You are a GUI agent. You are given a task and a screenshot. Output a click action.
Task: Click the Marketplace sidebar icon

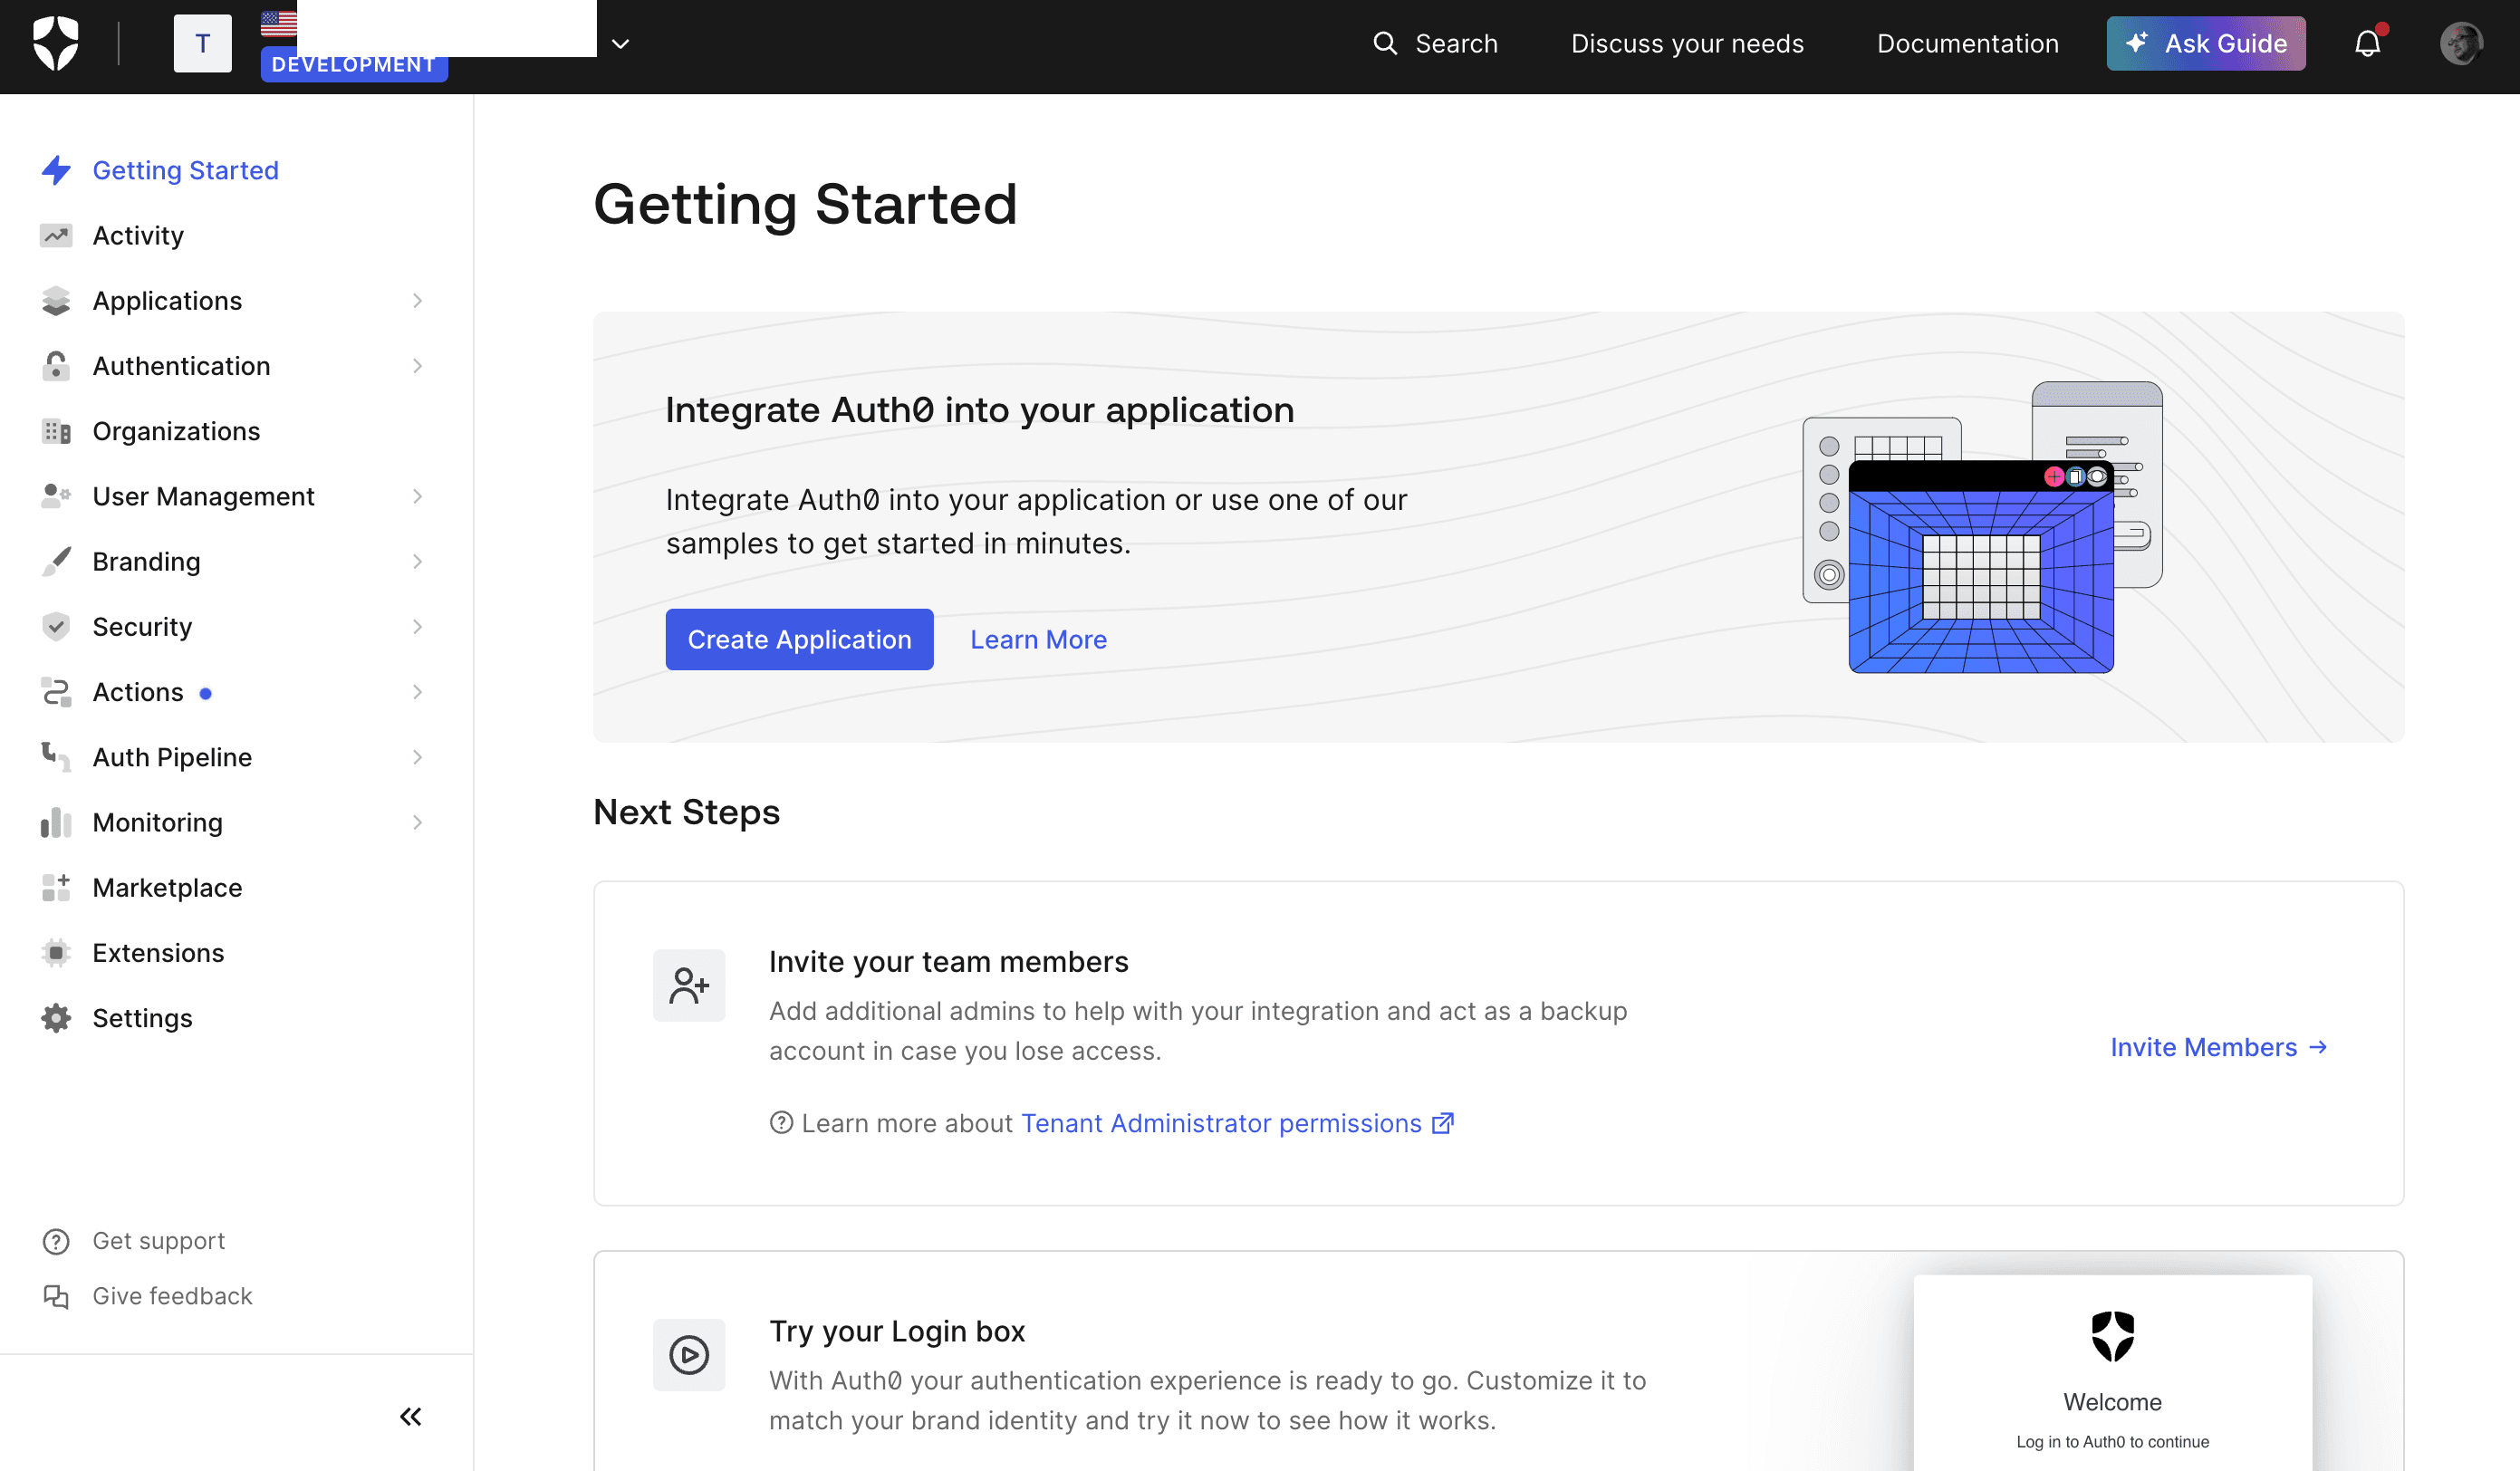(x=56, y=888)
